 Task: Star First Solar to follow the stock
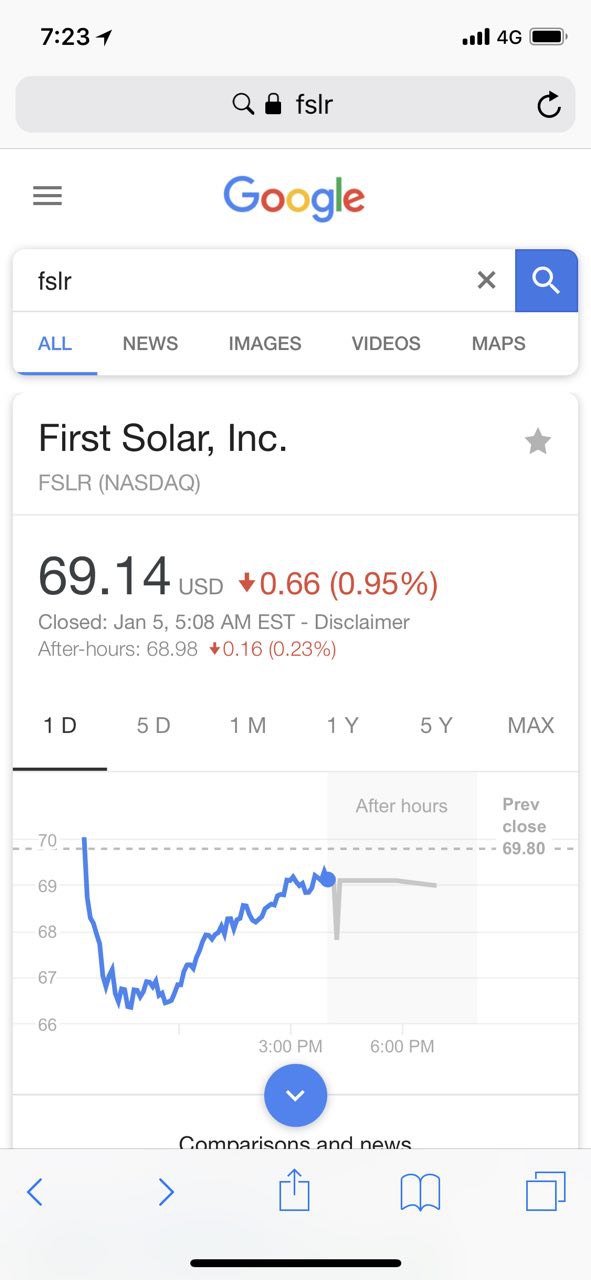[x=538, y=441]
